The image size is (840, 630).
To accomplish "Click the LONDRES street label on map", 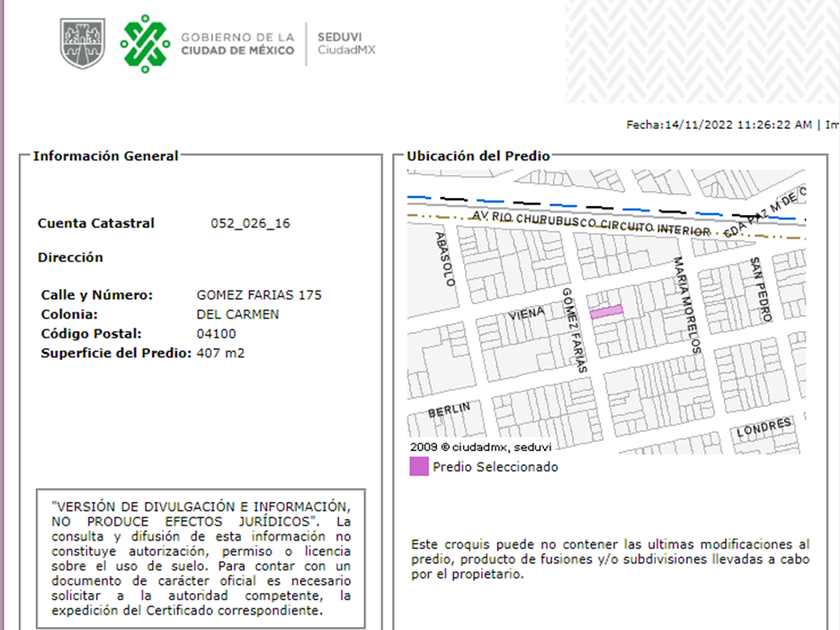I will 763,428.
